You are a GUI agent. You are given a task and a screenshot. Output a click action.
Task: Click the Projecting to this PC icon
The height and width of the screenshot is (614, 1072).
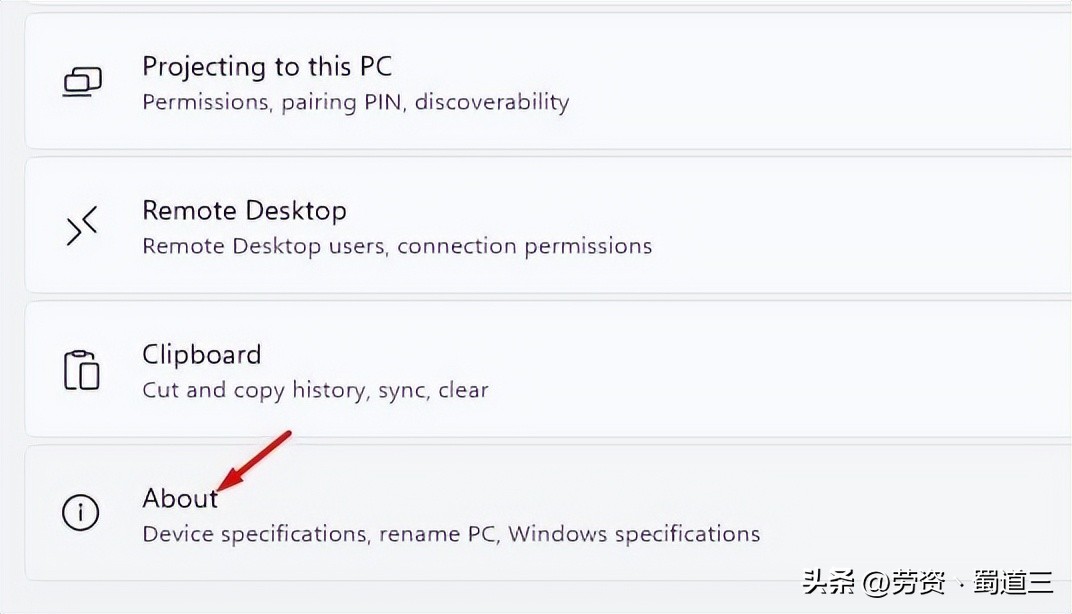[x=81, y=81]
